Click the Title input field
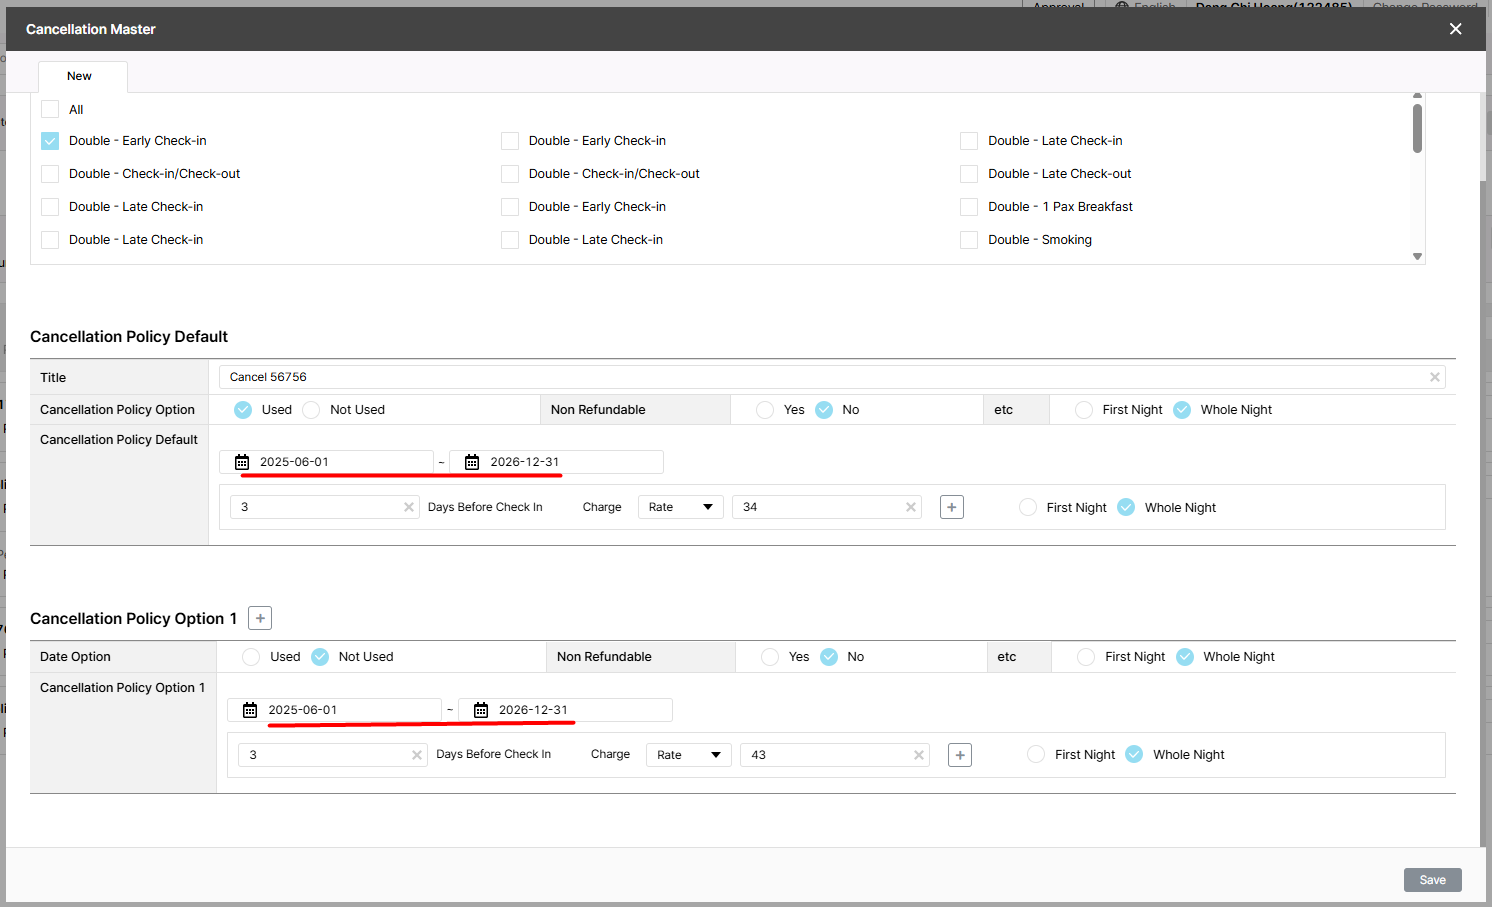The width and height of the screenshot is (1492, 907). click(x=820, y=377)
